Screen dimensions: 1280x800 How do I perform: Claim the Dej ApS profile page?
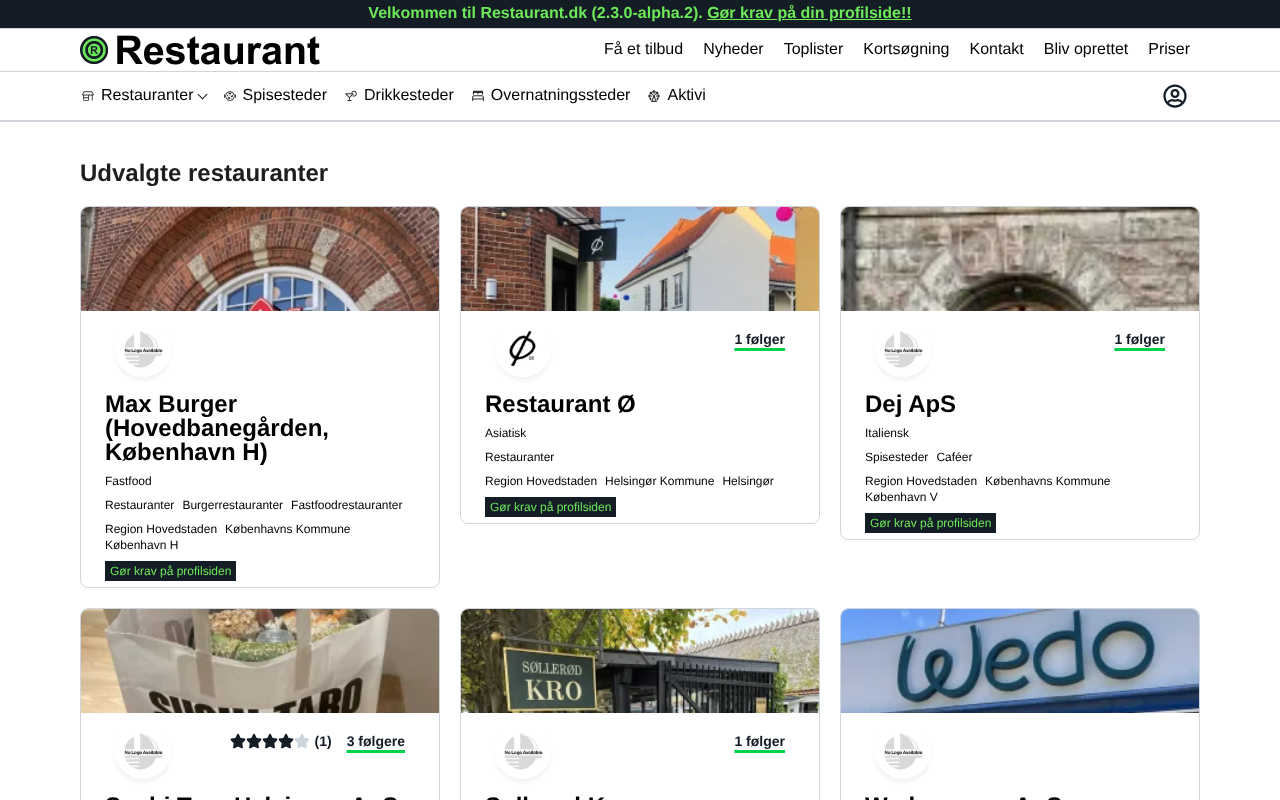930,523
